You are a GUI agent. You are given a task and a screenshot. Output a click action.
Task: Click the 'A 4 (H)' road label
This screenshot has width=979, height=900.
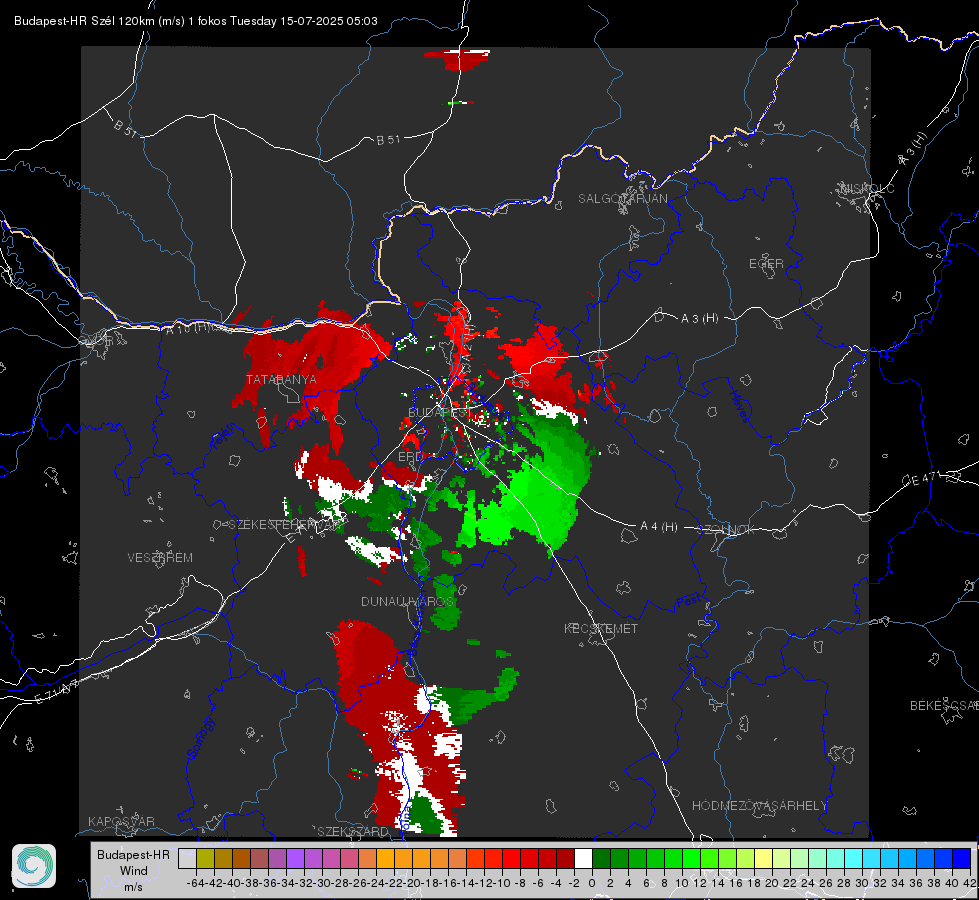pos(659,527)
